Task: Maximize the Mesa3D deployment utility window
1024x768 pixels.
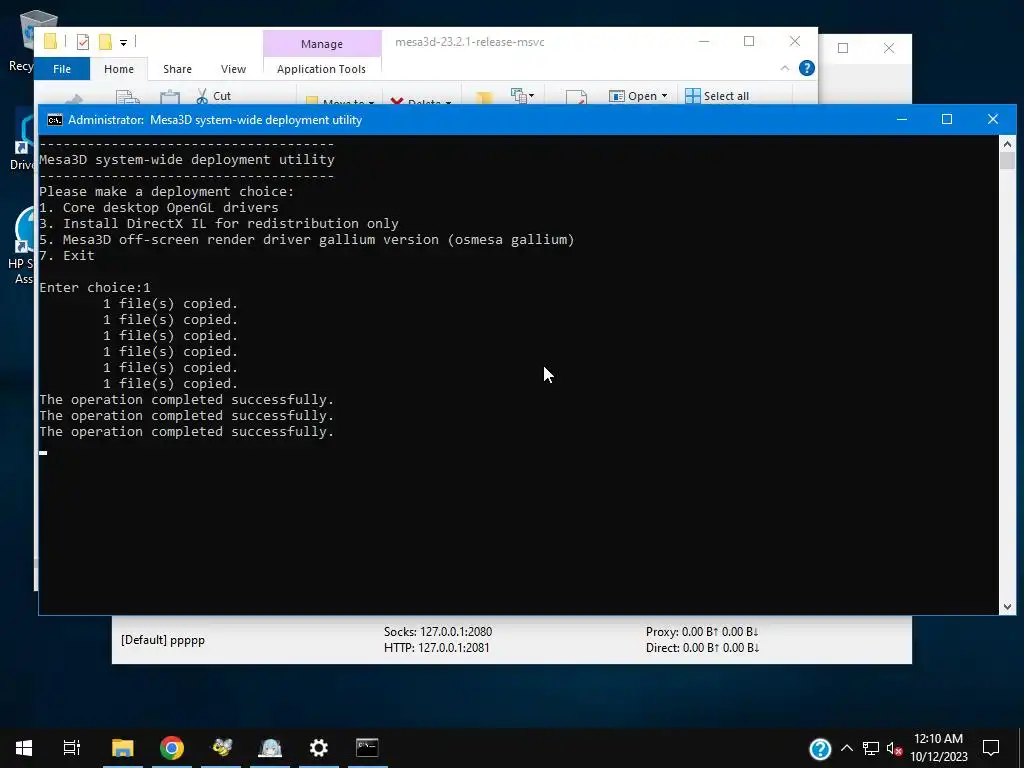Action: pos(947,120)
